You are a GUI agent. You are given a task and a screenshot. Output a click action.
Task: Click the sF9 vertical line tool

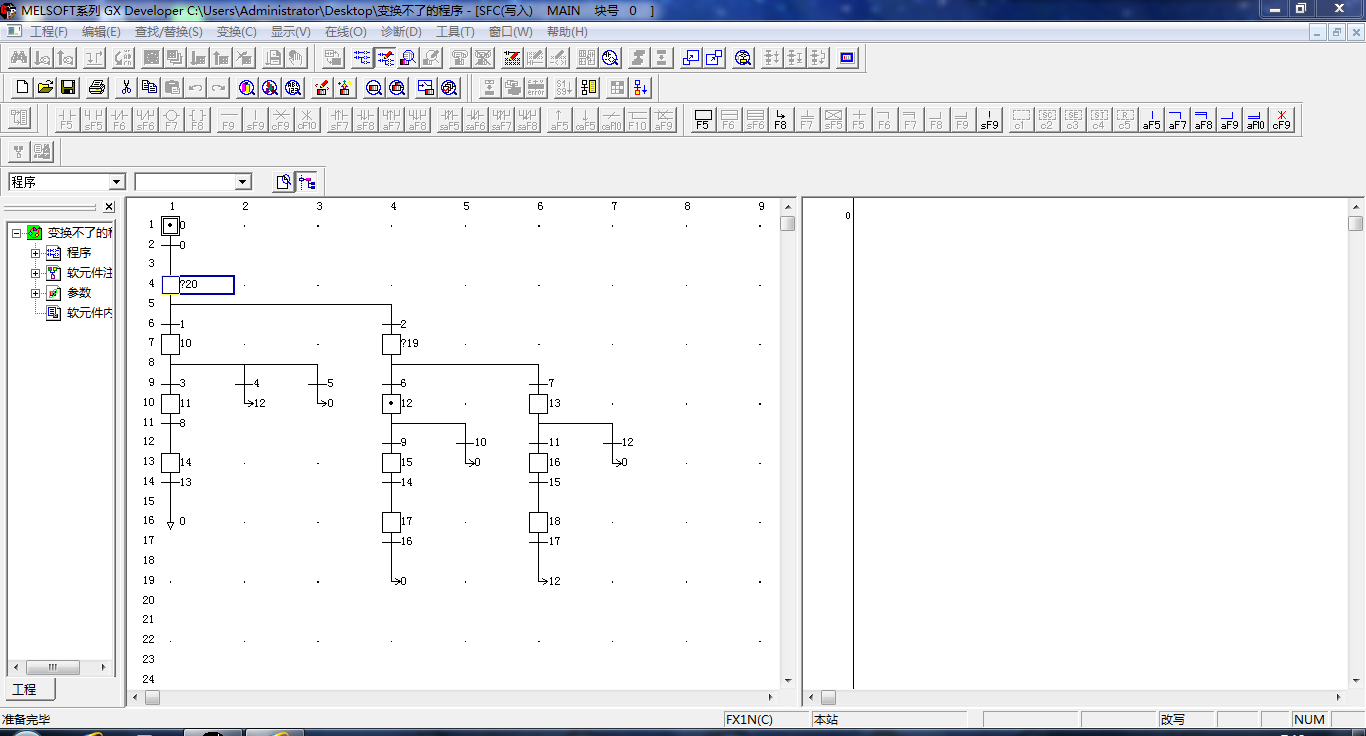coord(989,120)
